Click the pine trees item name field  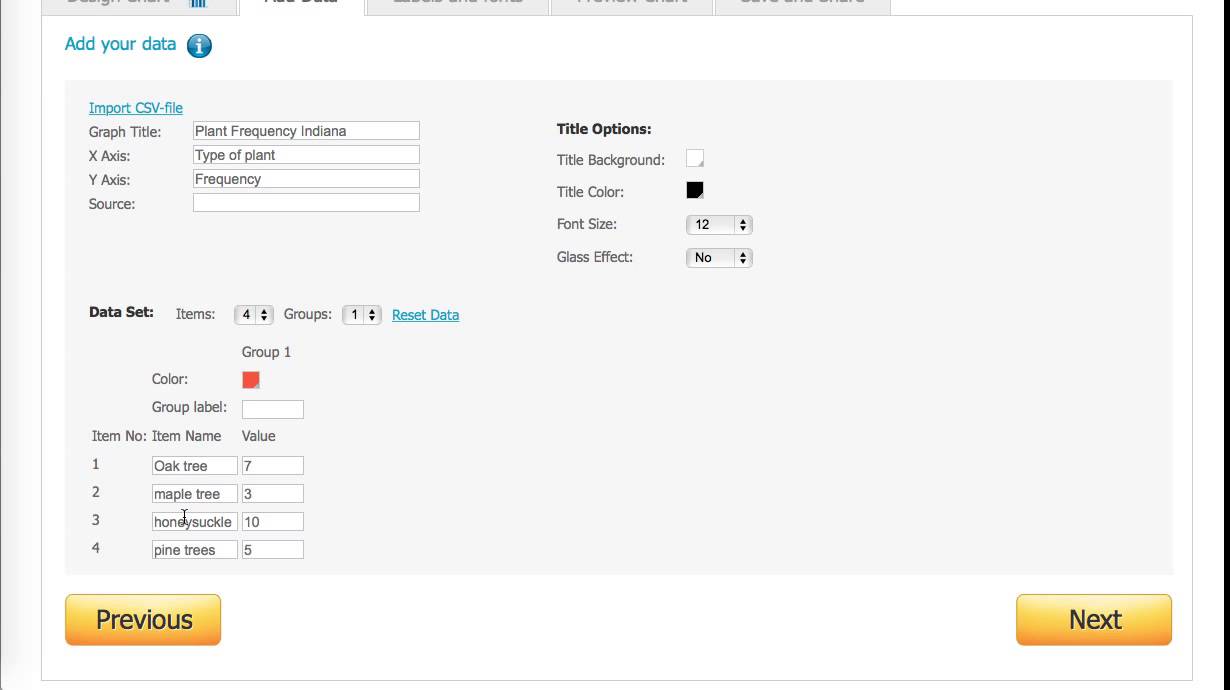[x=195, y=550]
